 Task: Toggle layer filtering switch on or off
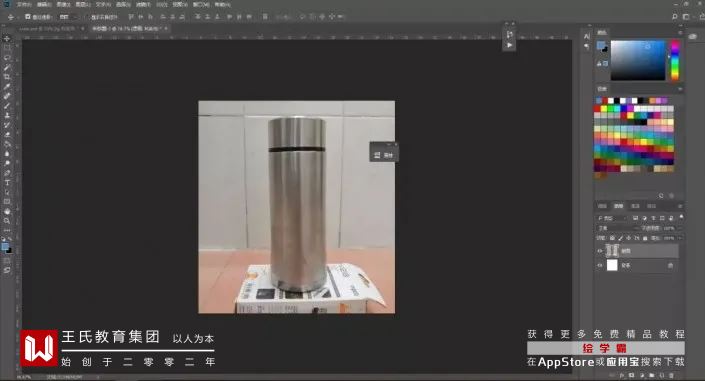[681, 217]
